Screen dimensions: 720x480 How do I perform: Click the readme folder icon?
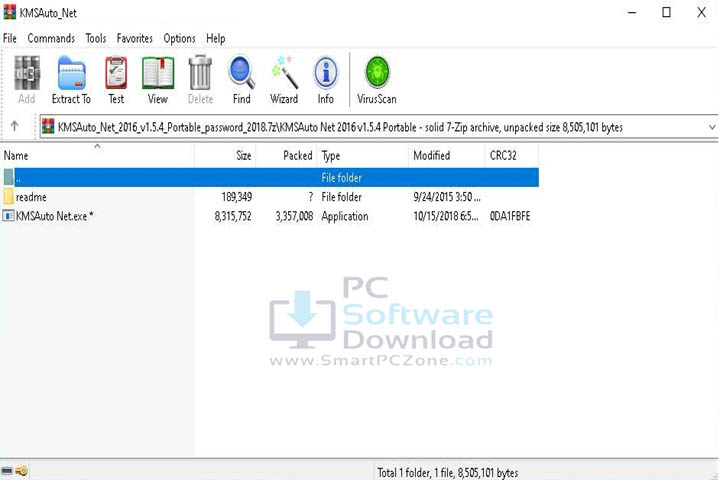[x=9, y=197]
